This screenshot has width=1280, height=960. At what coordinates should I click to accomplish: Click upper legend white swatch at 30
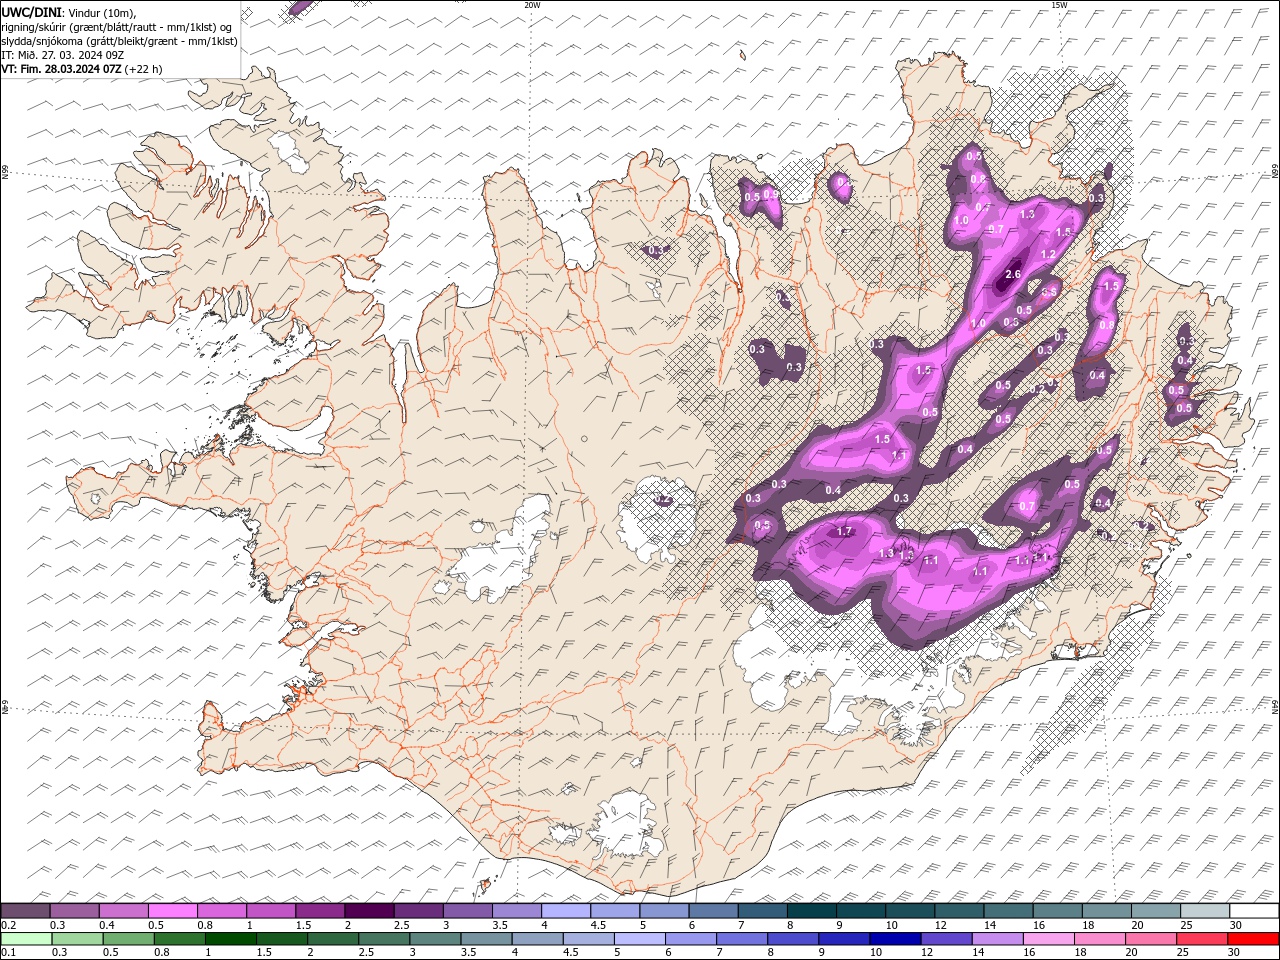1254,911
